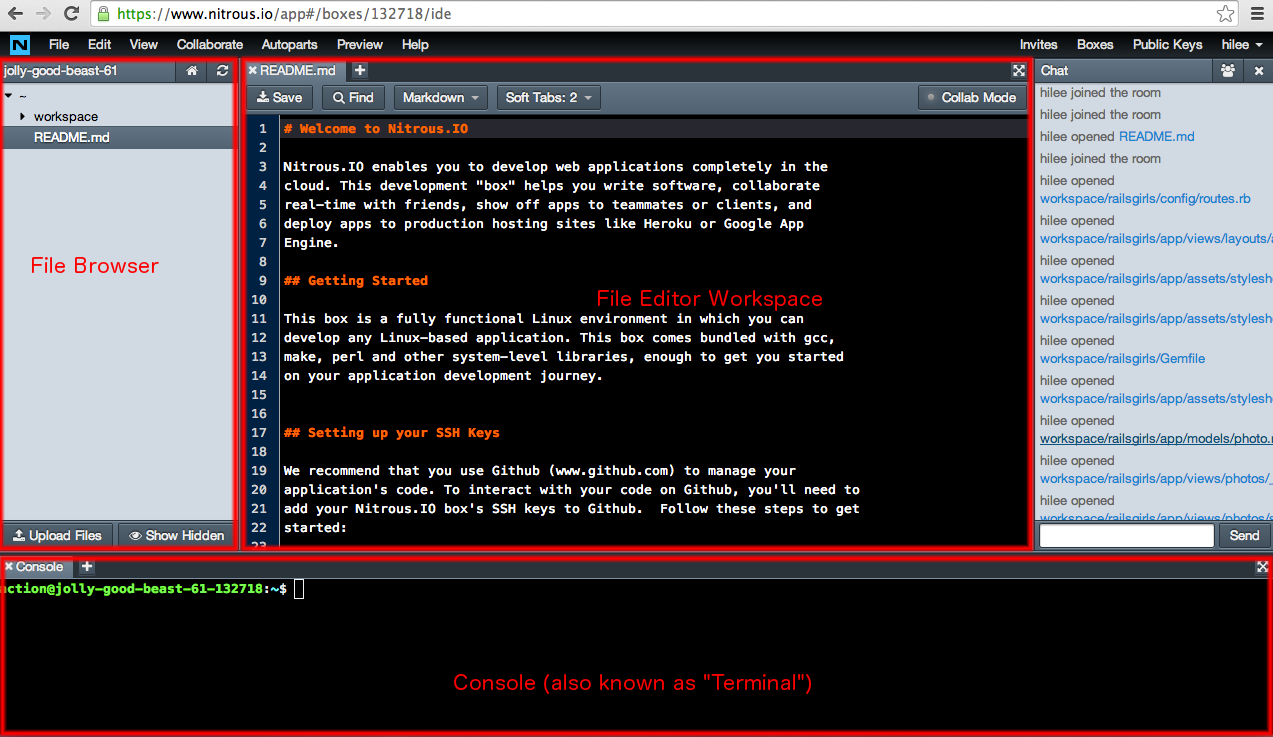1273x737 pixels.
Task: Open the hilee user dropdown
Action: point(1241,44)
